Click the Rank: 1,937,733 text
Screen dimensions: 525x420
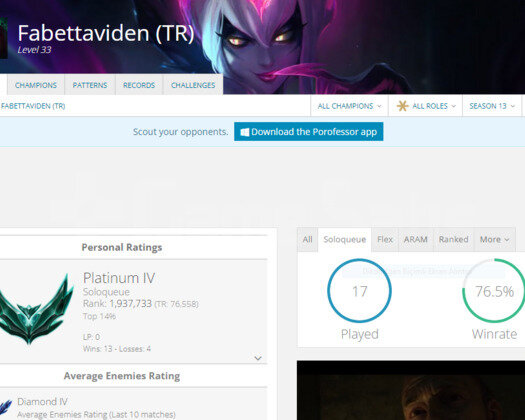pyautogui.click(x=117, y=303)
